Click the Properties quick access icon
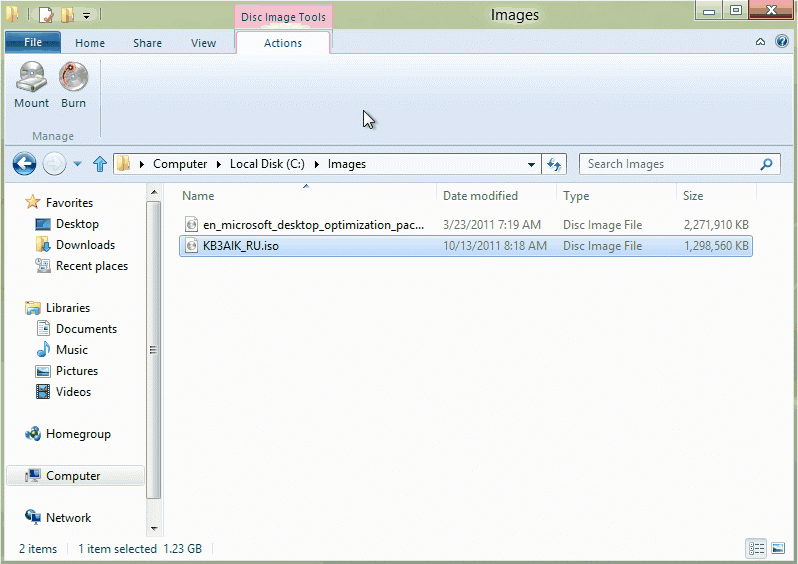The image size is (798, 564). click(x=46, y=15)
